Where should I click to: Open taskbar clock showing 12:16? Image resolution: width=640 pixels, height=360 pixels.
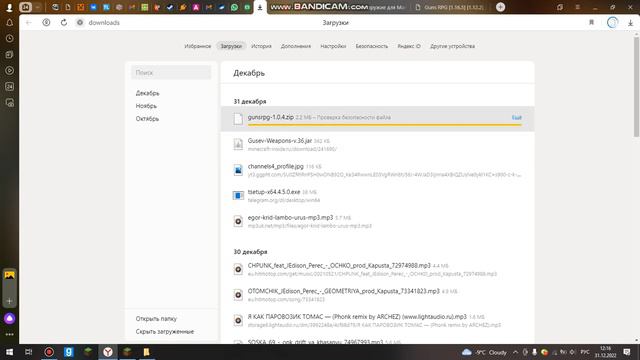point(605,352)
